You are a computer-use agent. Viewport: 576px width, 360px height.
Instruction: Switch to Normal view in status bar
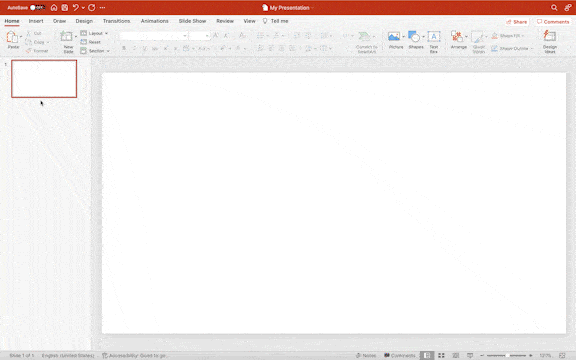[x=426, y=356]
